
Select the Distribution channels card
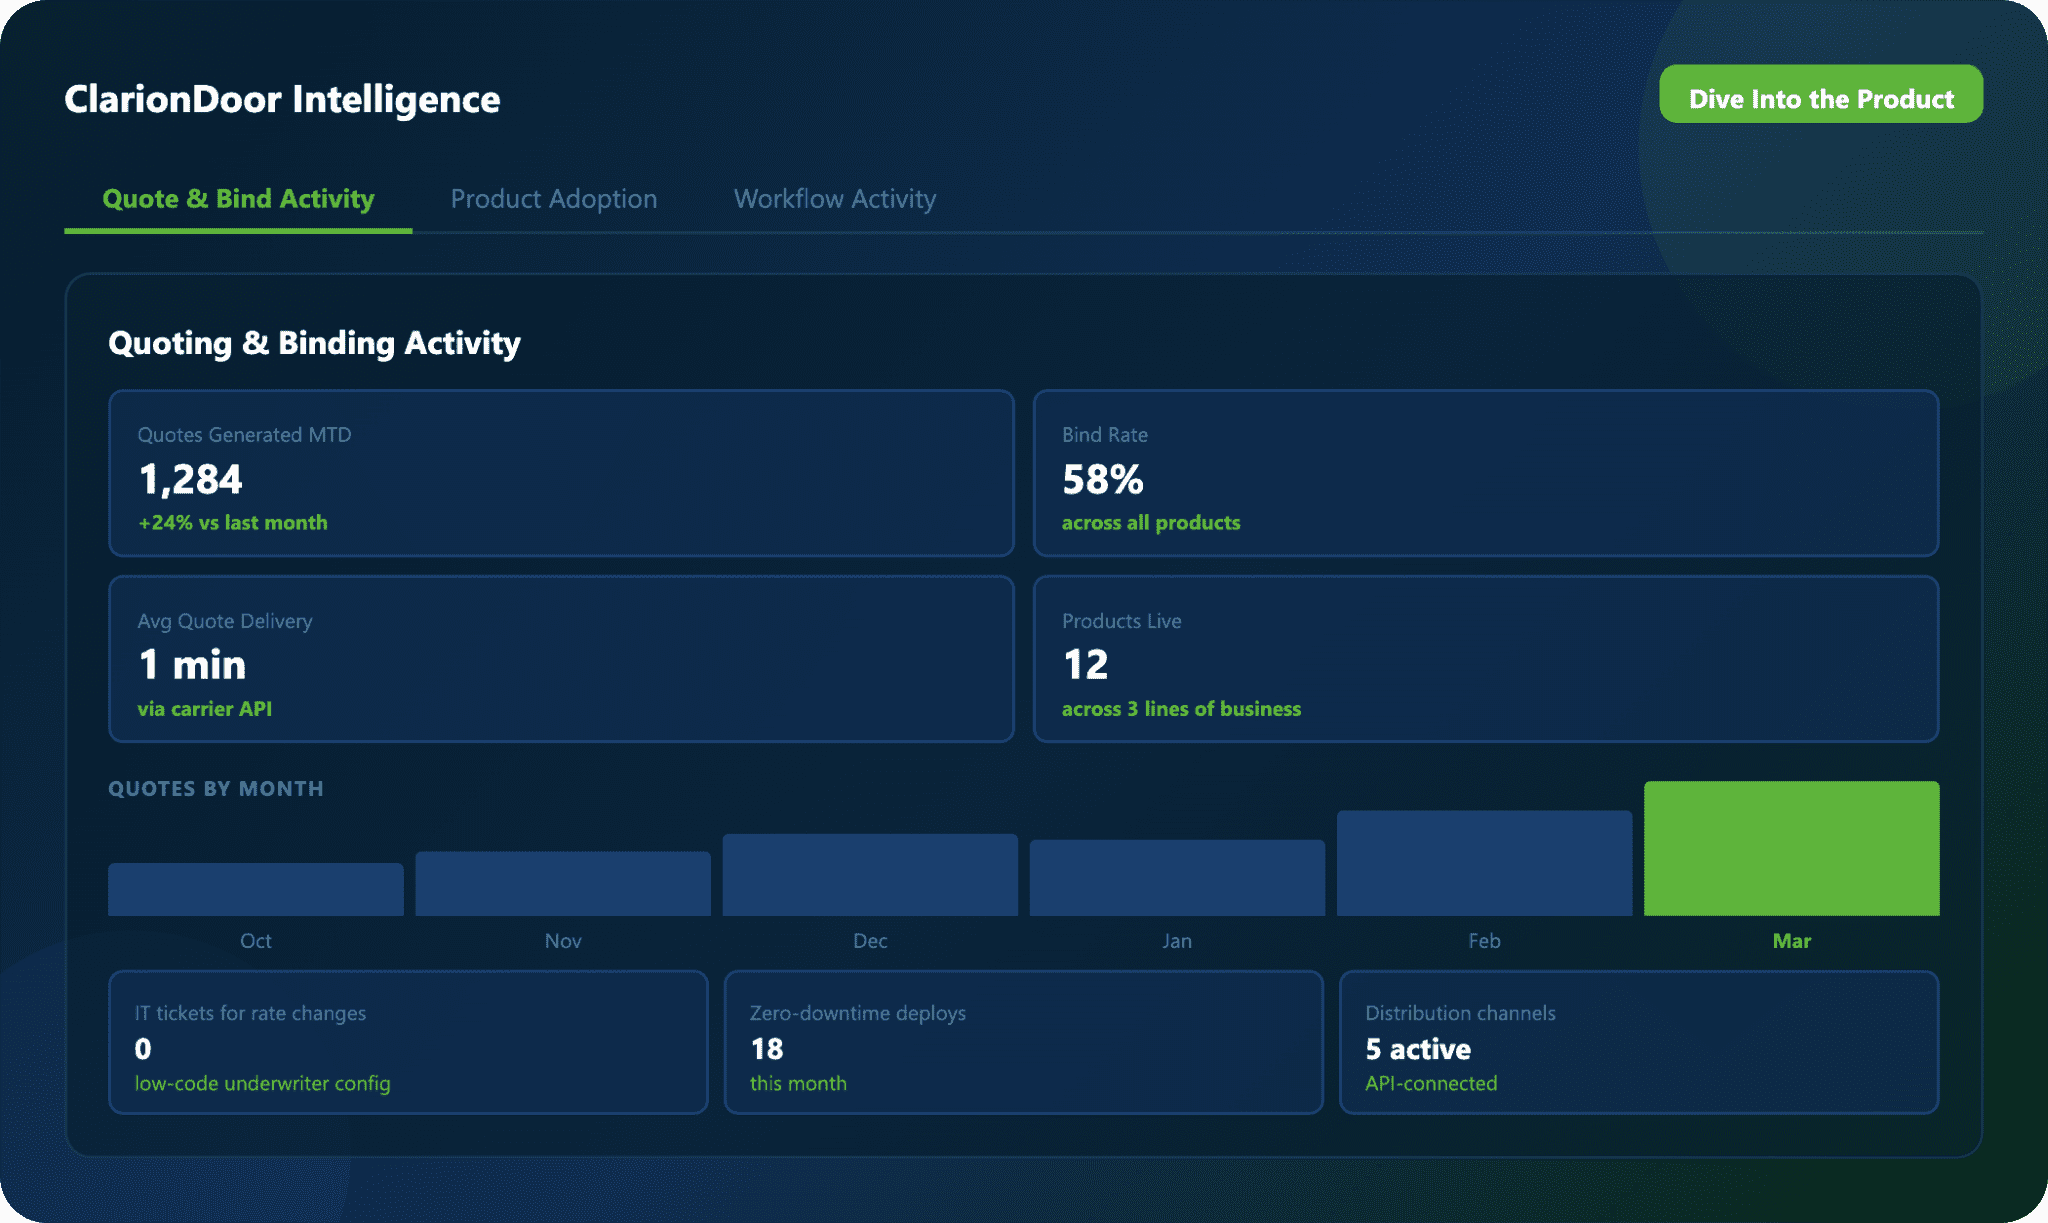coord(1638,1042)
